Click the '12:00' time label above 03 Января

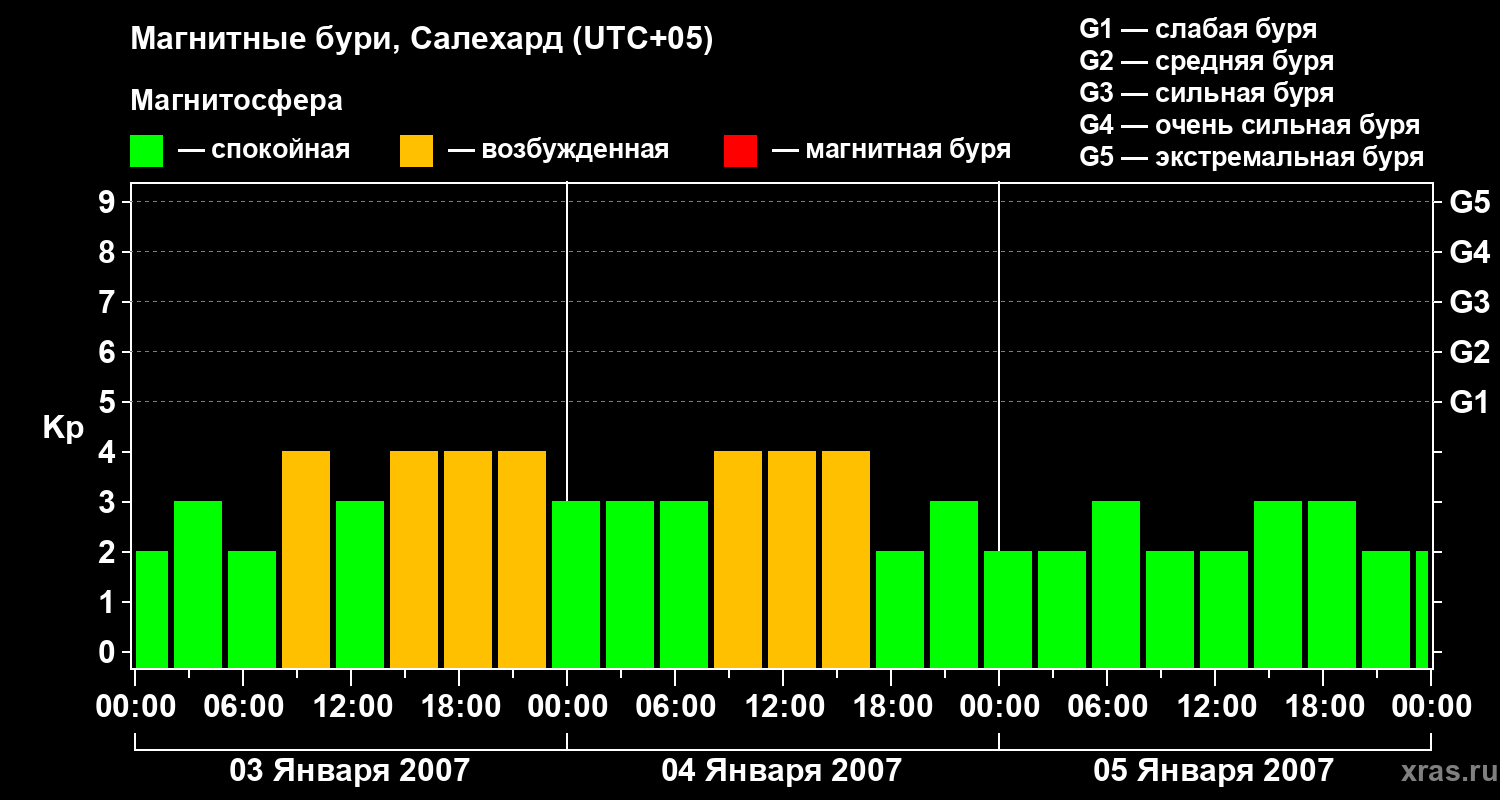[351, 707]
